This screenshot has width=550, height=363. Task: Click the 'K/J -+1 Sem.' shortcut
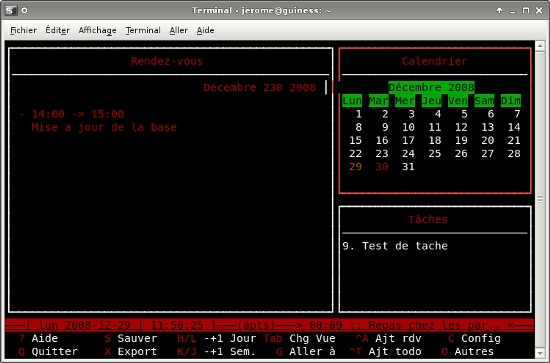coord(216,351)
